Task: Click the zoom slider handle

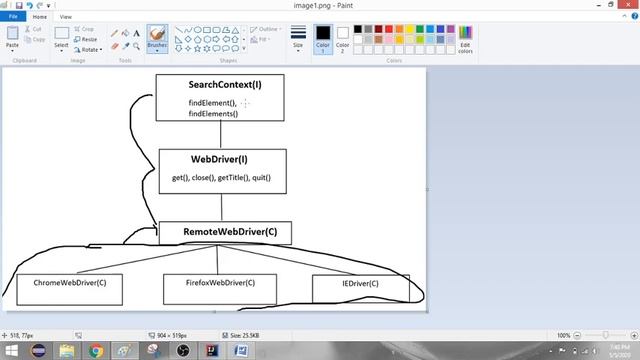Action: pyautogui.click(x=606, y=335)
